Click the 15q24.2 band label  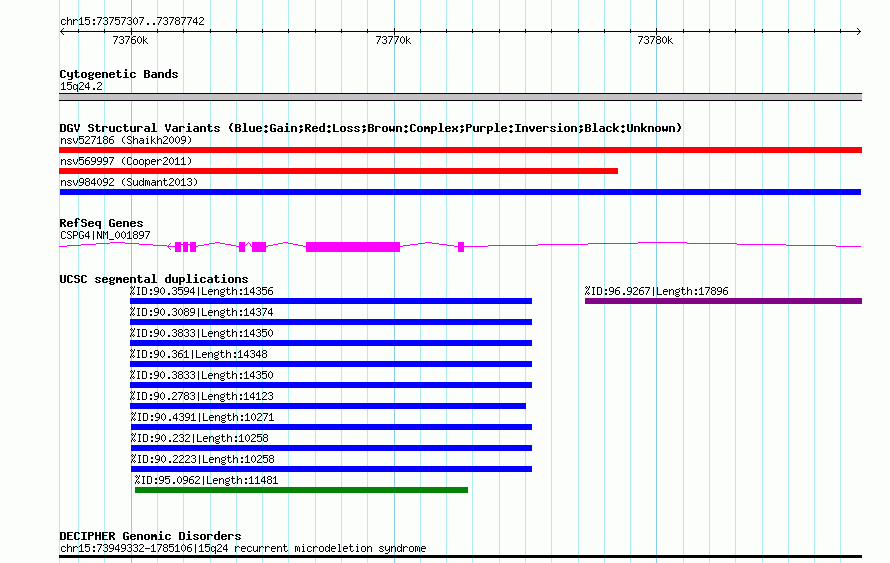coord(81,86)
